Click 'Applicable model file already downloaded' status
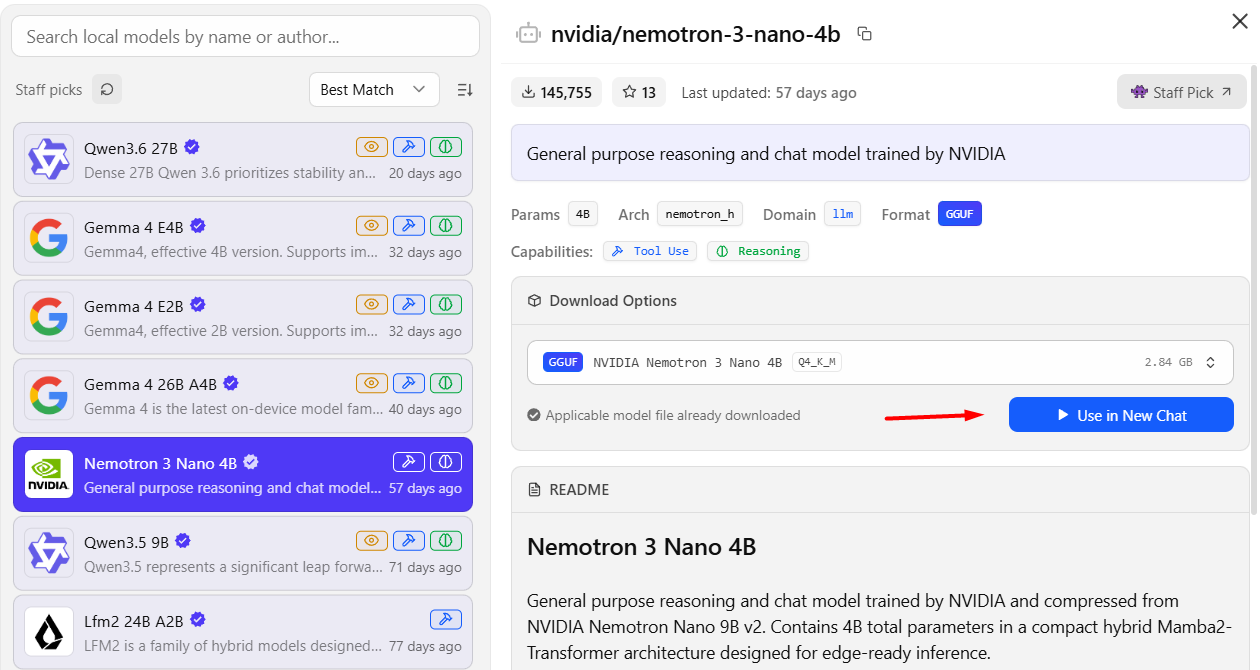 [664, 415]
